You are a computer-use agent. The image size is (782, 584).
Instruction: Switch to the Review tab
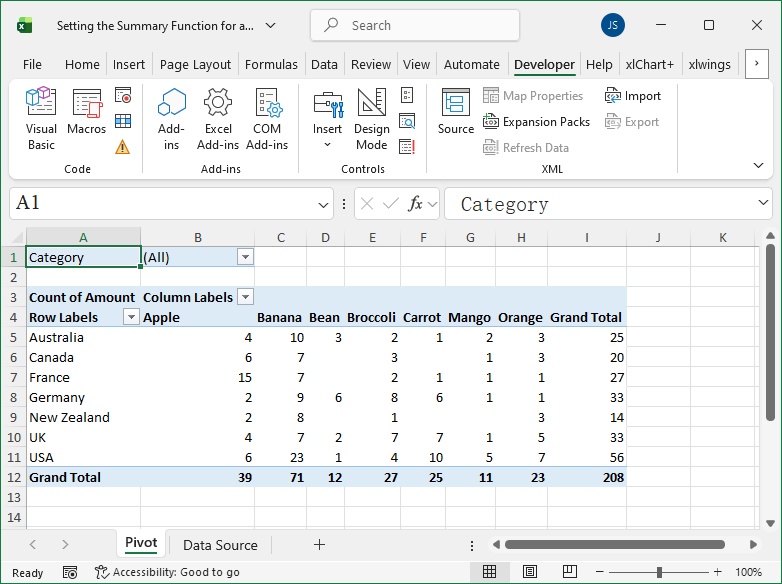371,64
